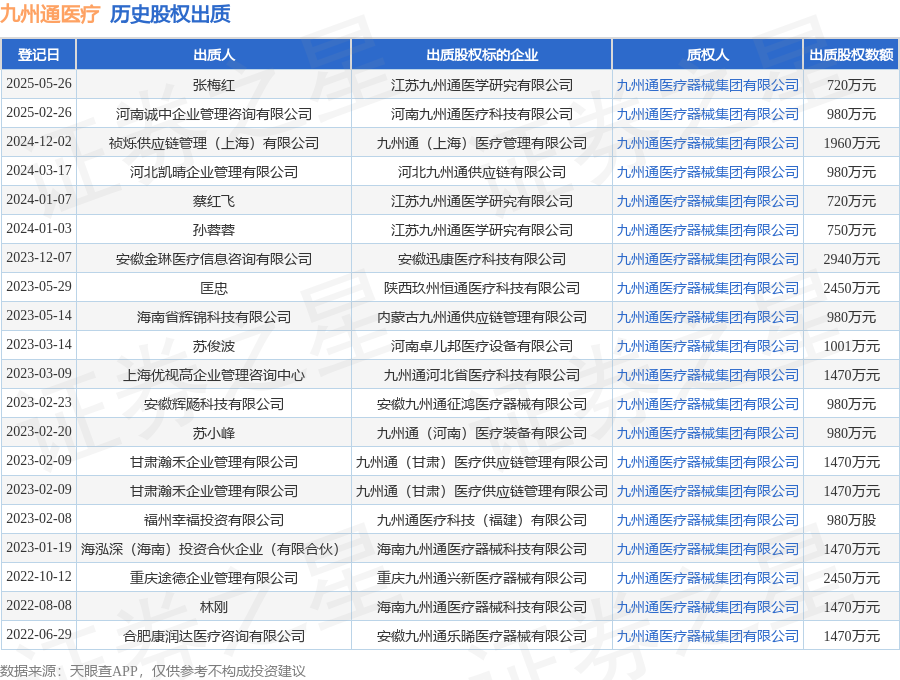Click the 980万股 amount cell
This screenshot has width=900, height=680.
coord(851,520)
